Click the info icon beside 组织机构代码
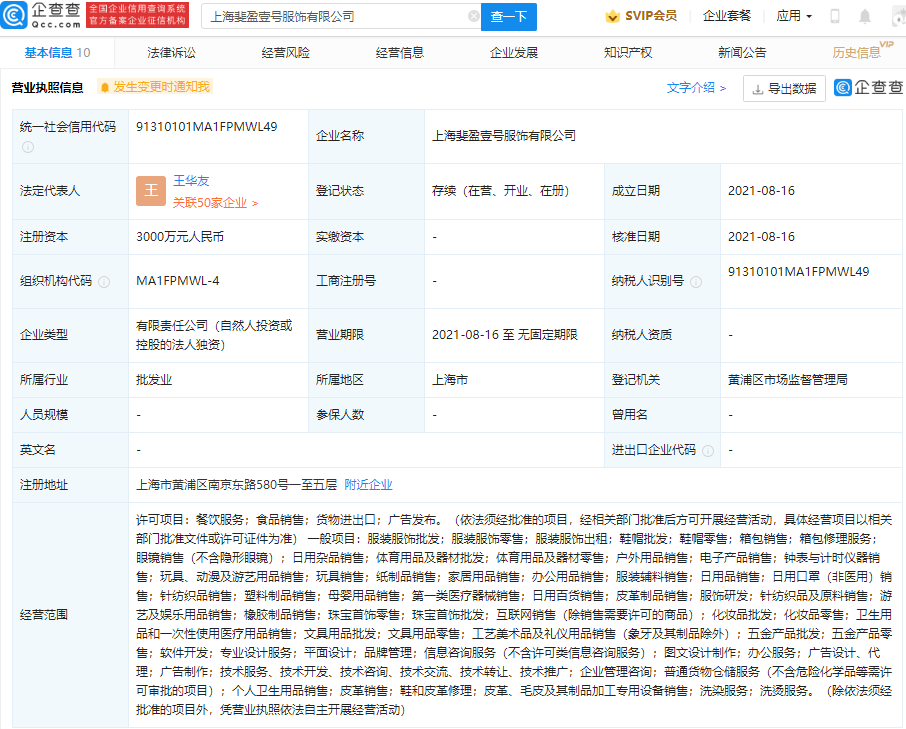 coord(104,282)
